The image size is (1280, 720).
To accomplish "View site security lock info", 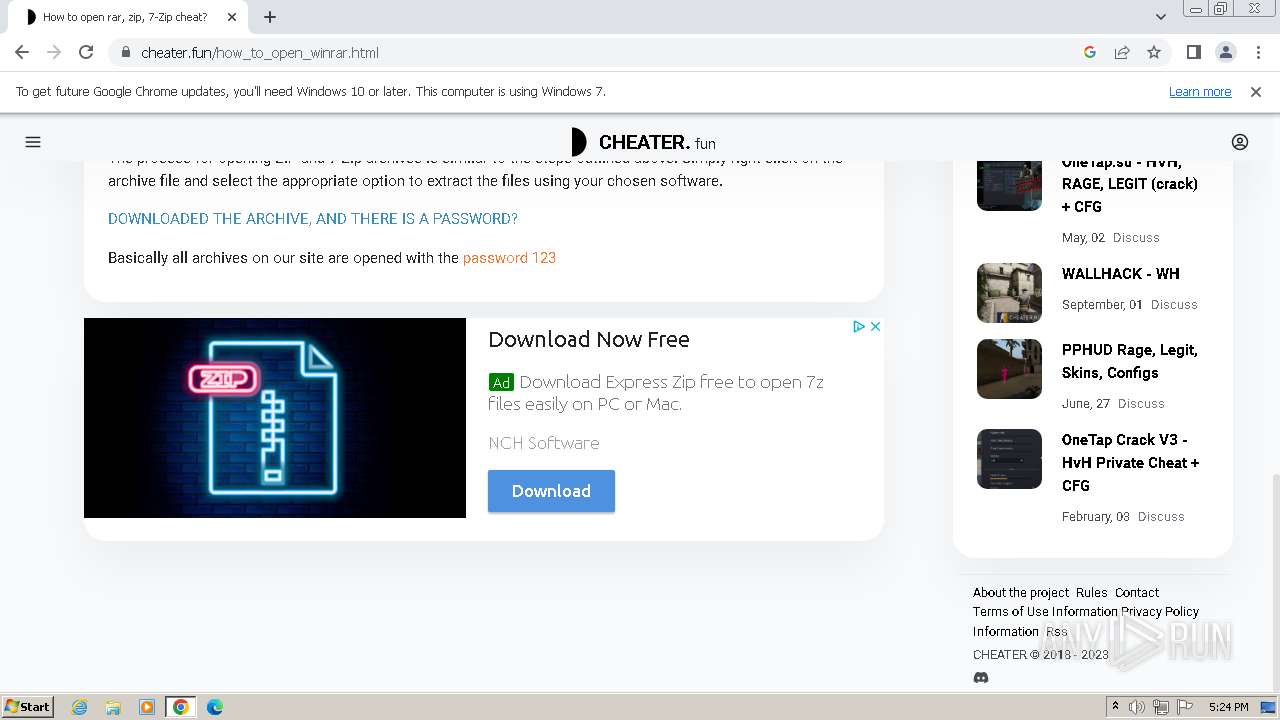I will [x=125, y=53].
